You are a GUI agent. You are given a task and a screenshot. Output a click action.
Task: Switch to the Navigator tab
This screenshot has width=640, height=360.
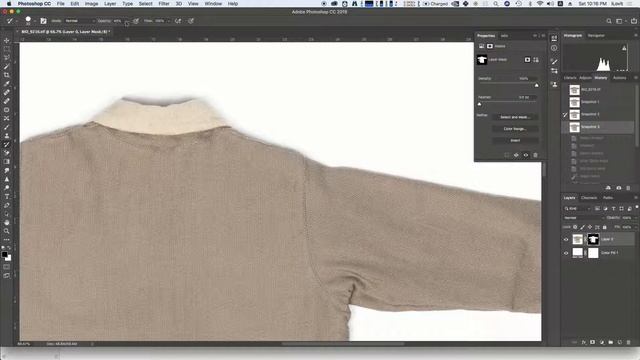[x=596, y=36]
